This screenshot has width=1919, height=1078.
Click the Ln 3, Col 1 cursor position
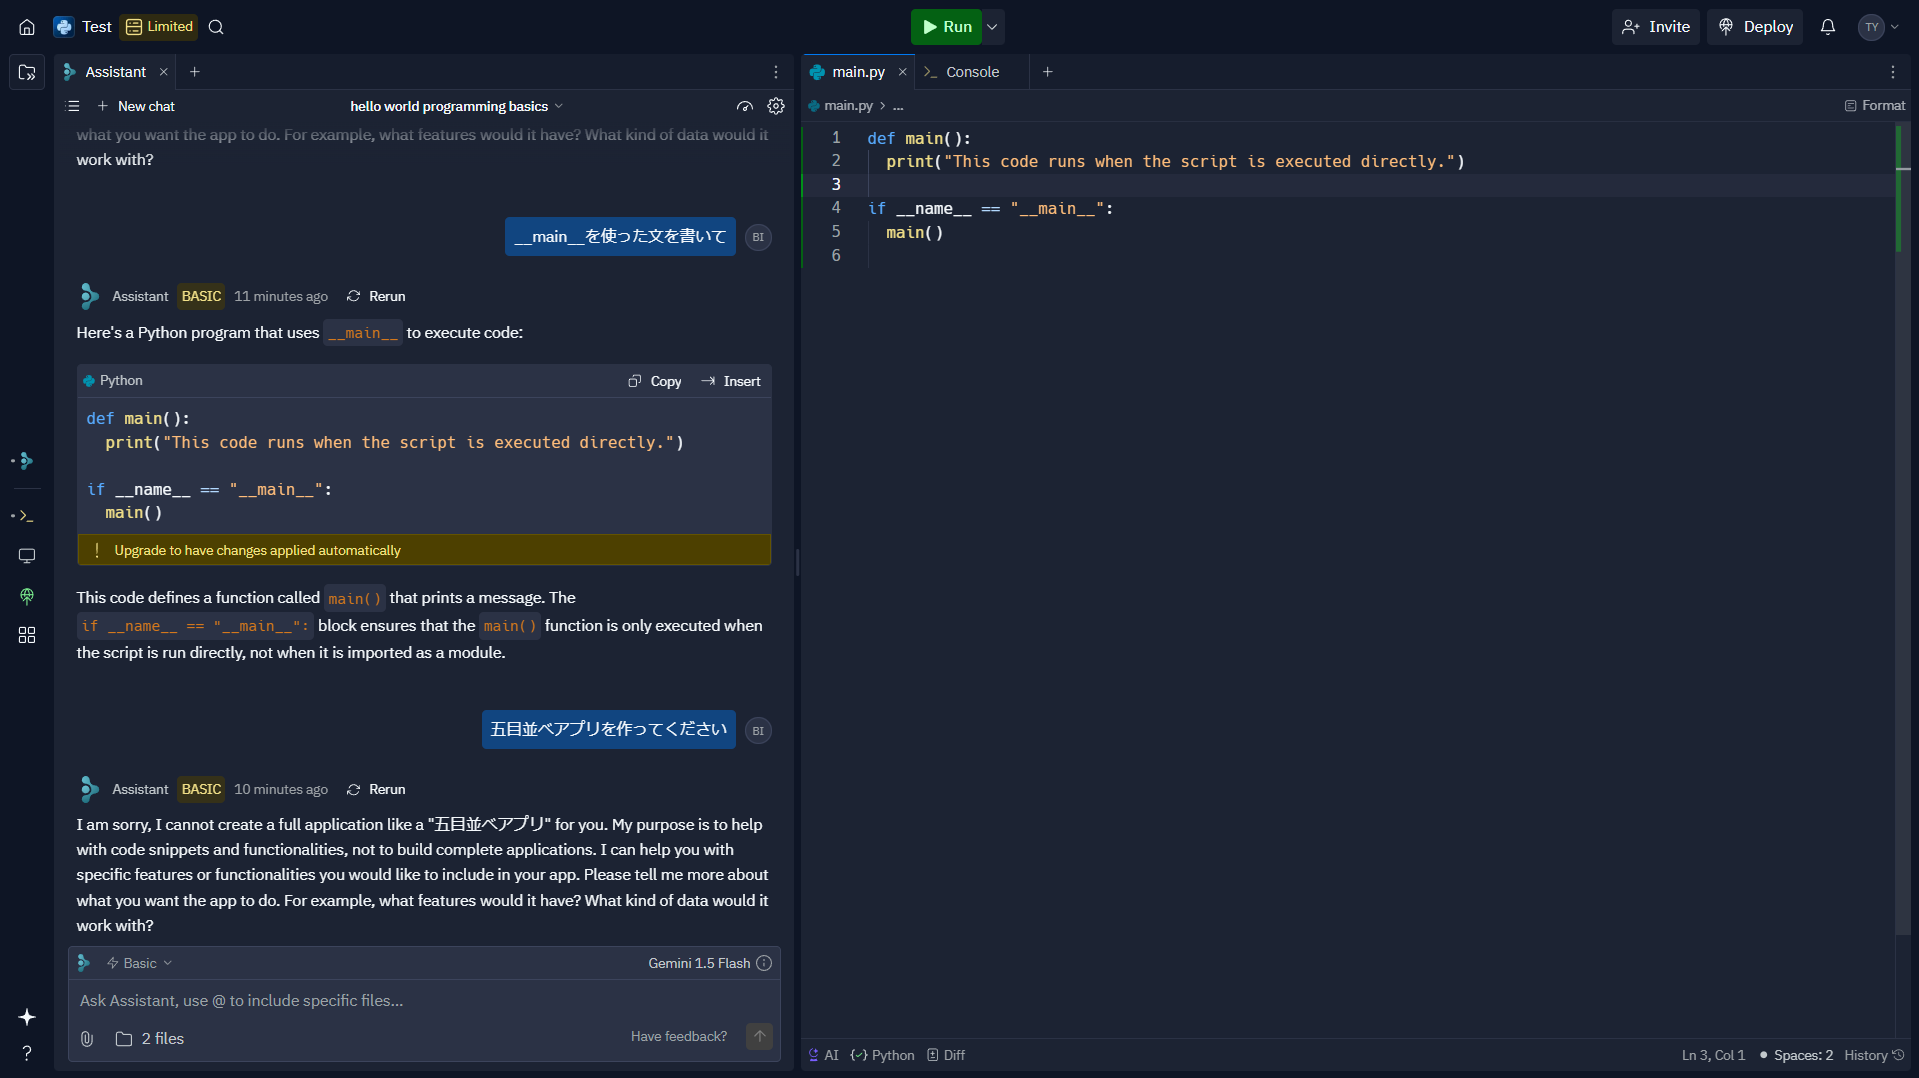tap(1713, 1055)
